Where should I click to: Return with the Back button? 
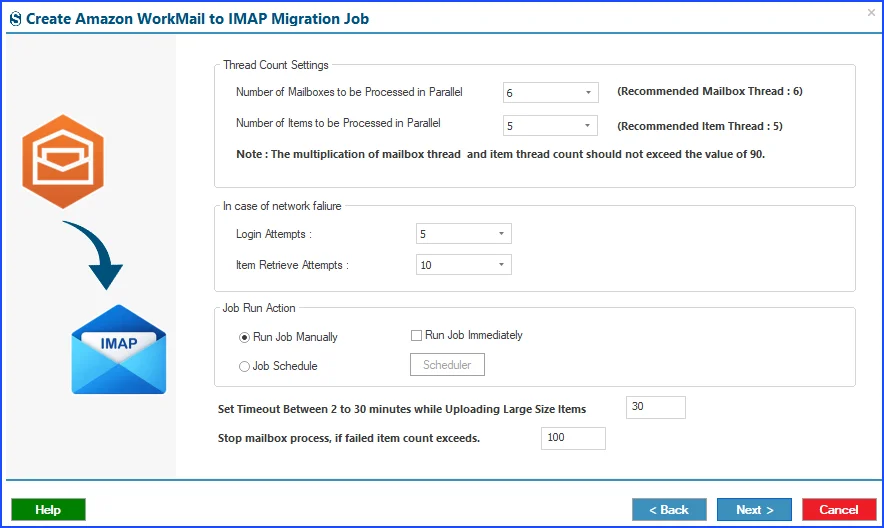click(669, 509)
